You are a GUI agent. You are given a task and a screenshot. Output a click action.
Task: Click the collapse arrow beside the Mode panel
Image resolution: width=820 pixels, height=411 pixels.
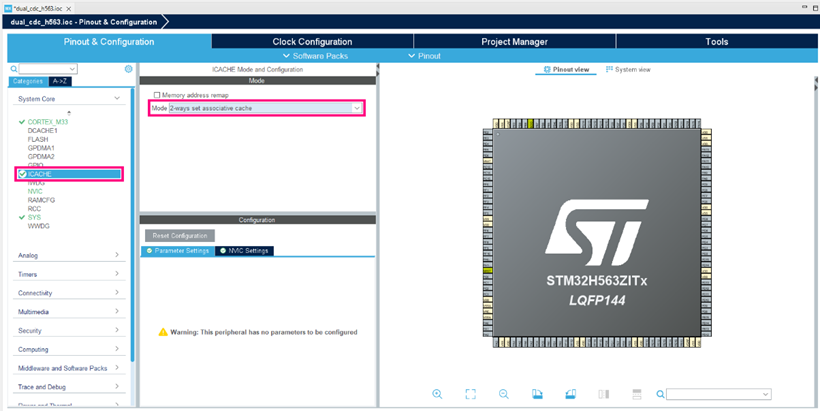(377, 67)
